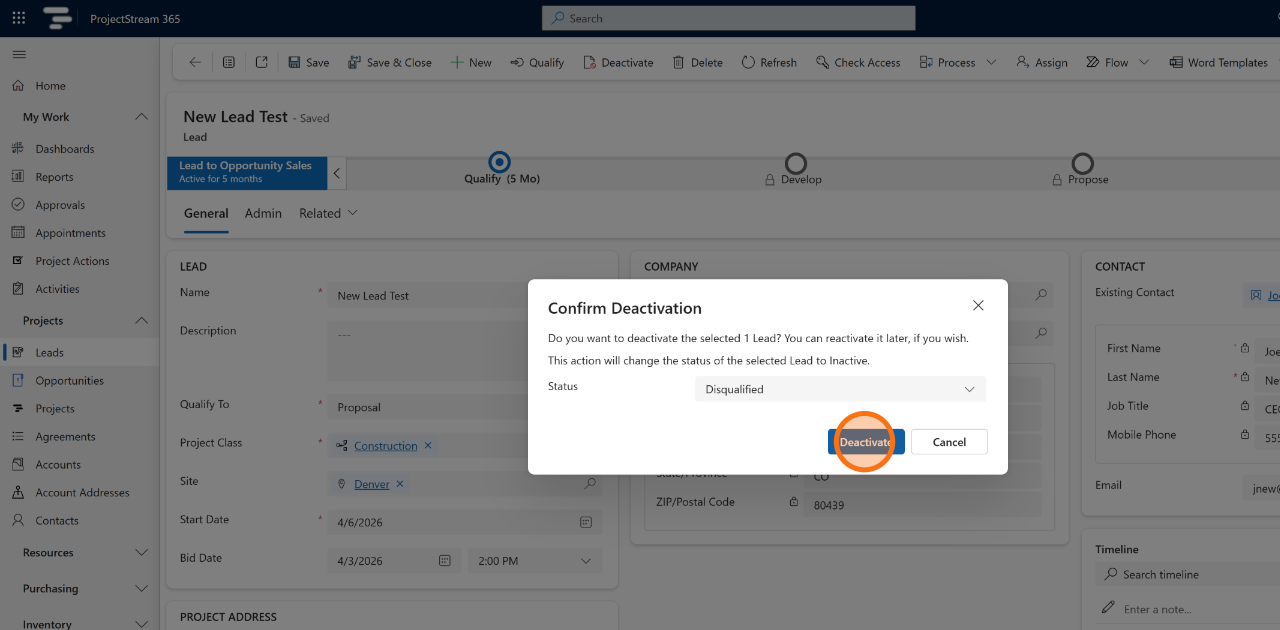Expand the Resources sidebar section
Screen dimensions: 1280x630
(x=141, y=553)
